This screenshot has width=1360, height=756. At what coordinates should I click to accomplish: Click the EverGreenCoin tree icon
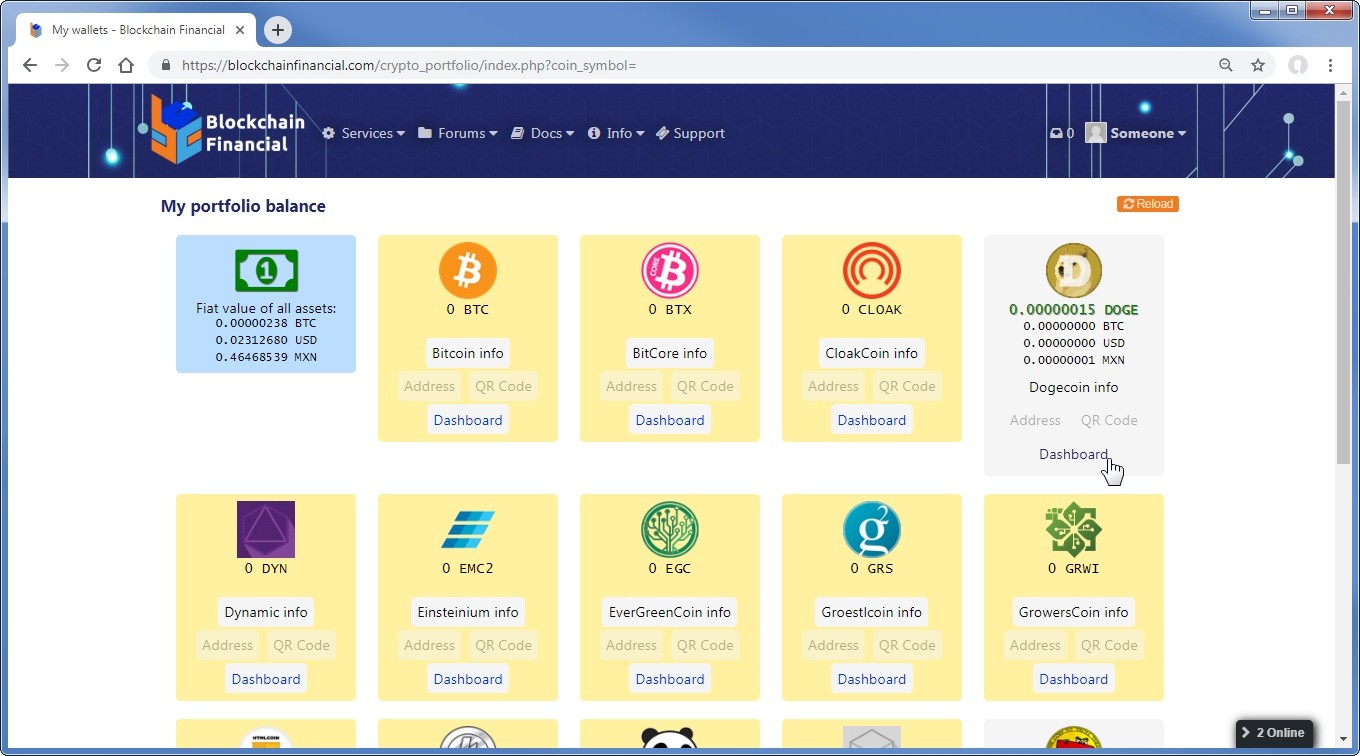[x=669, y=529]
